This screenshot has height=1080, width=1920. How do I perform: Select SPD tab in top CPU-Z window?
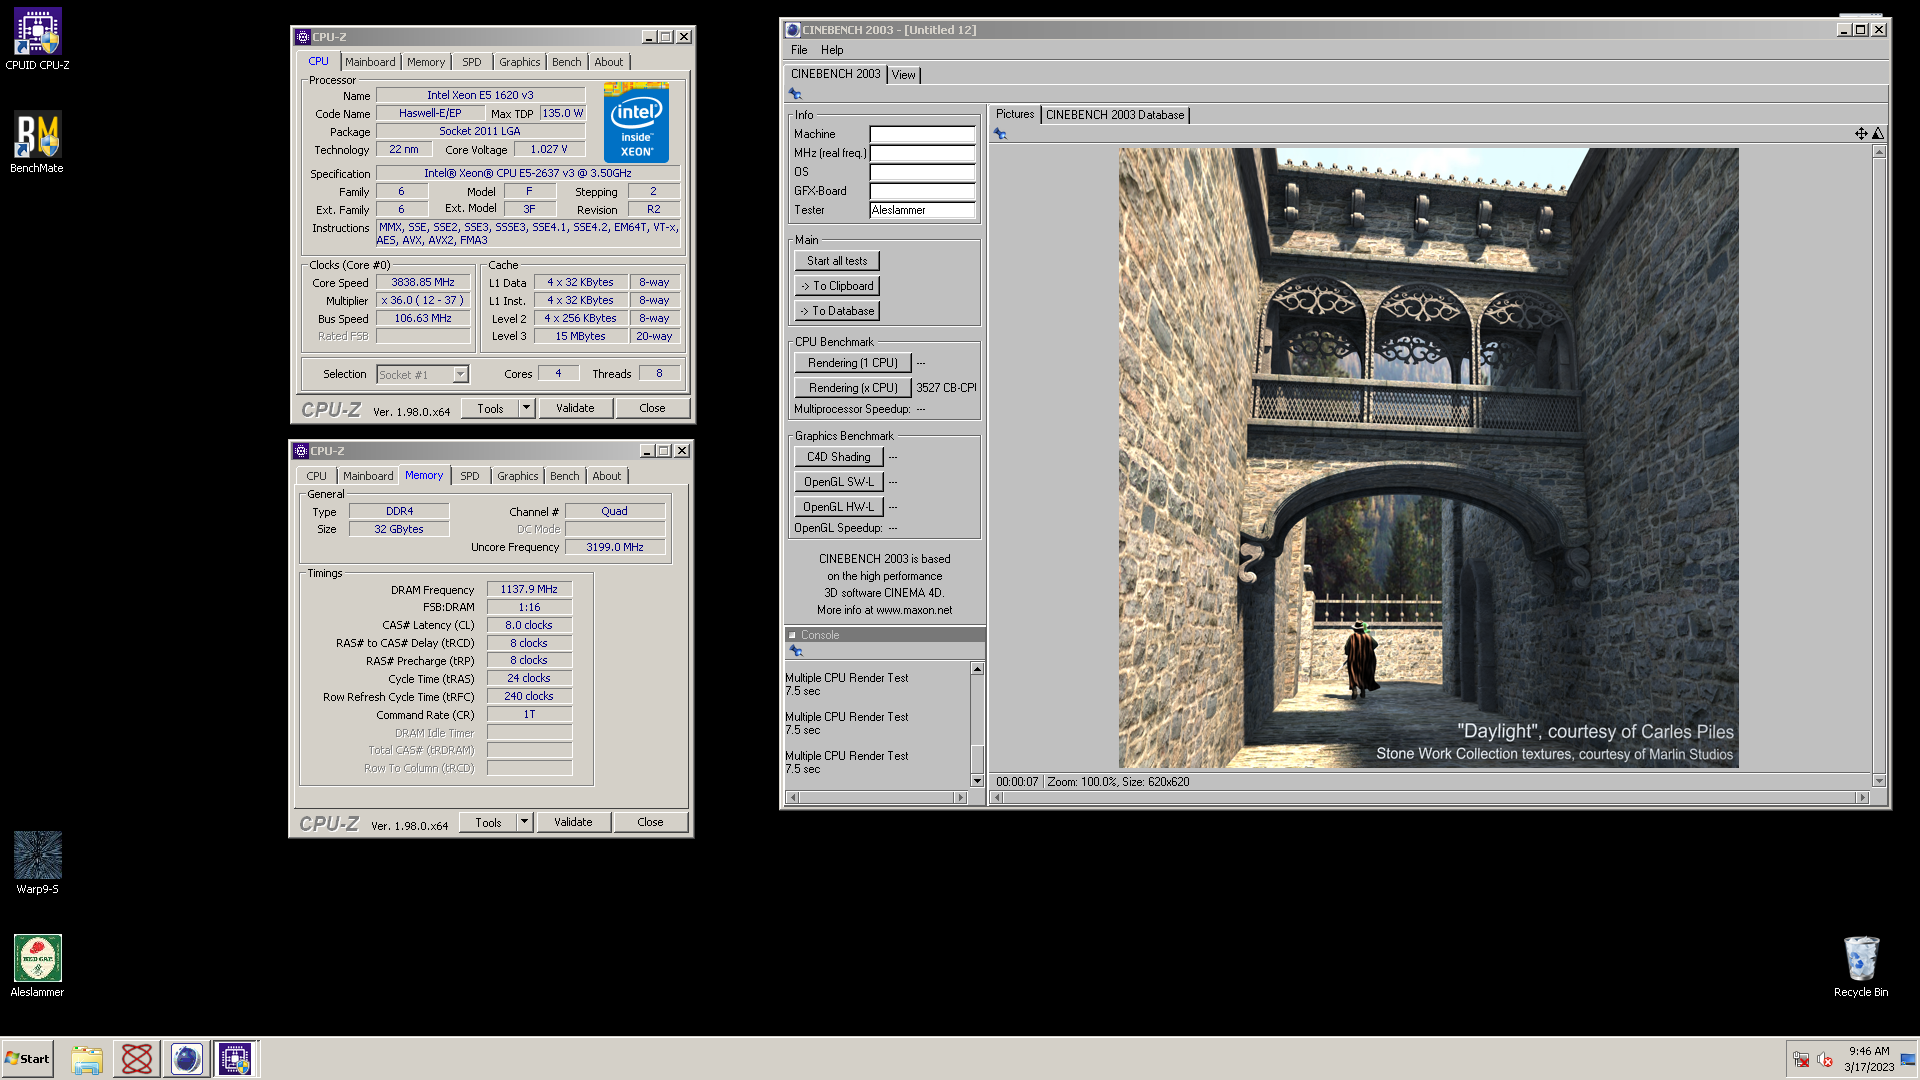pos(472,62)
